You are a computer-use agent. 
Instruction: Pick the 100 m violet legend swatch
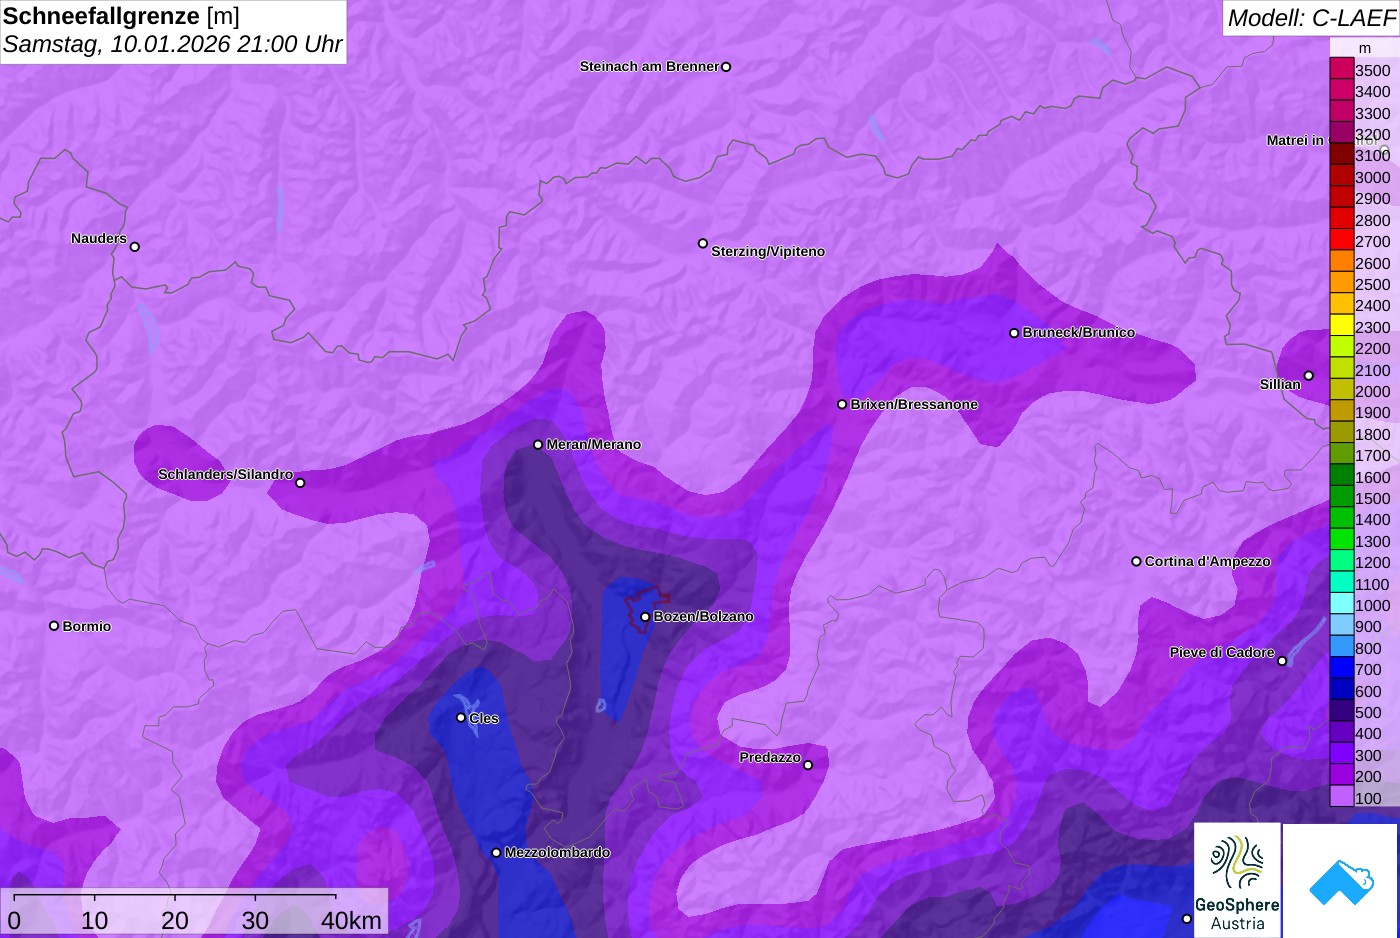1342,797
